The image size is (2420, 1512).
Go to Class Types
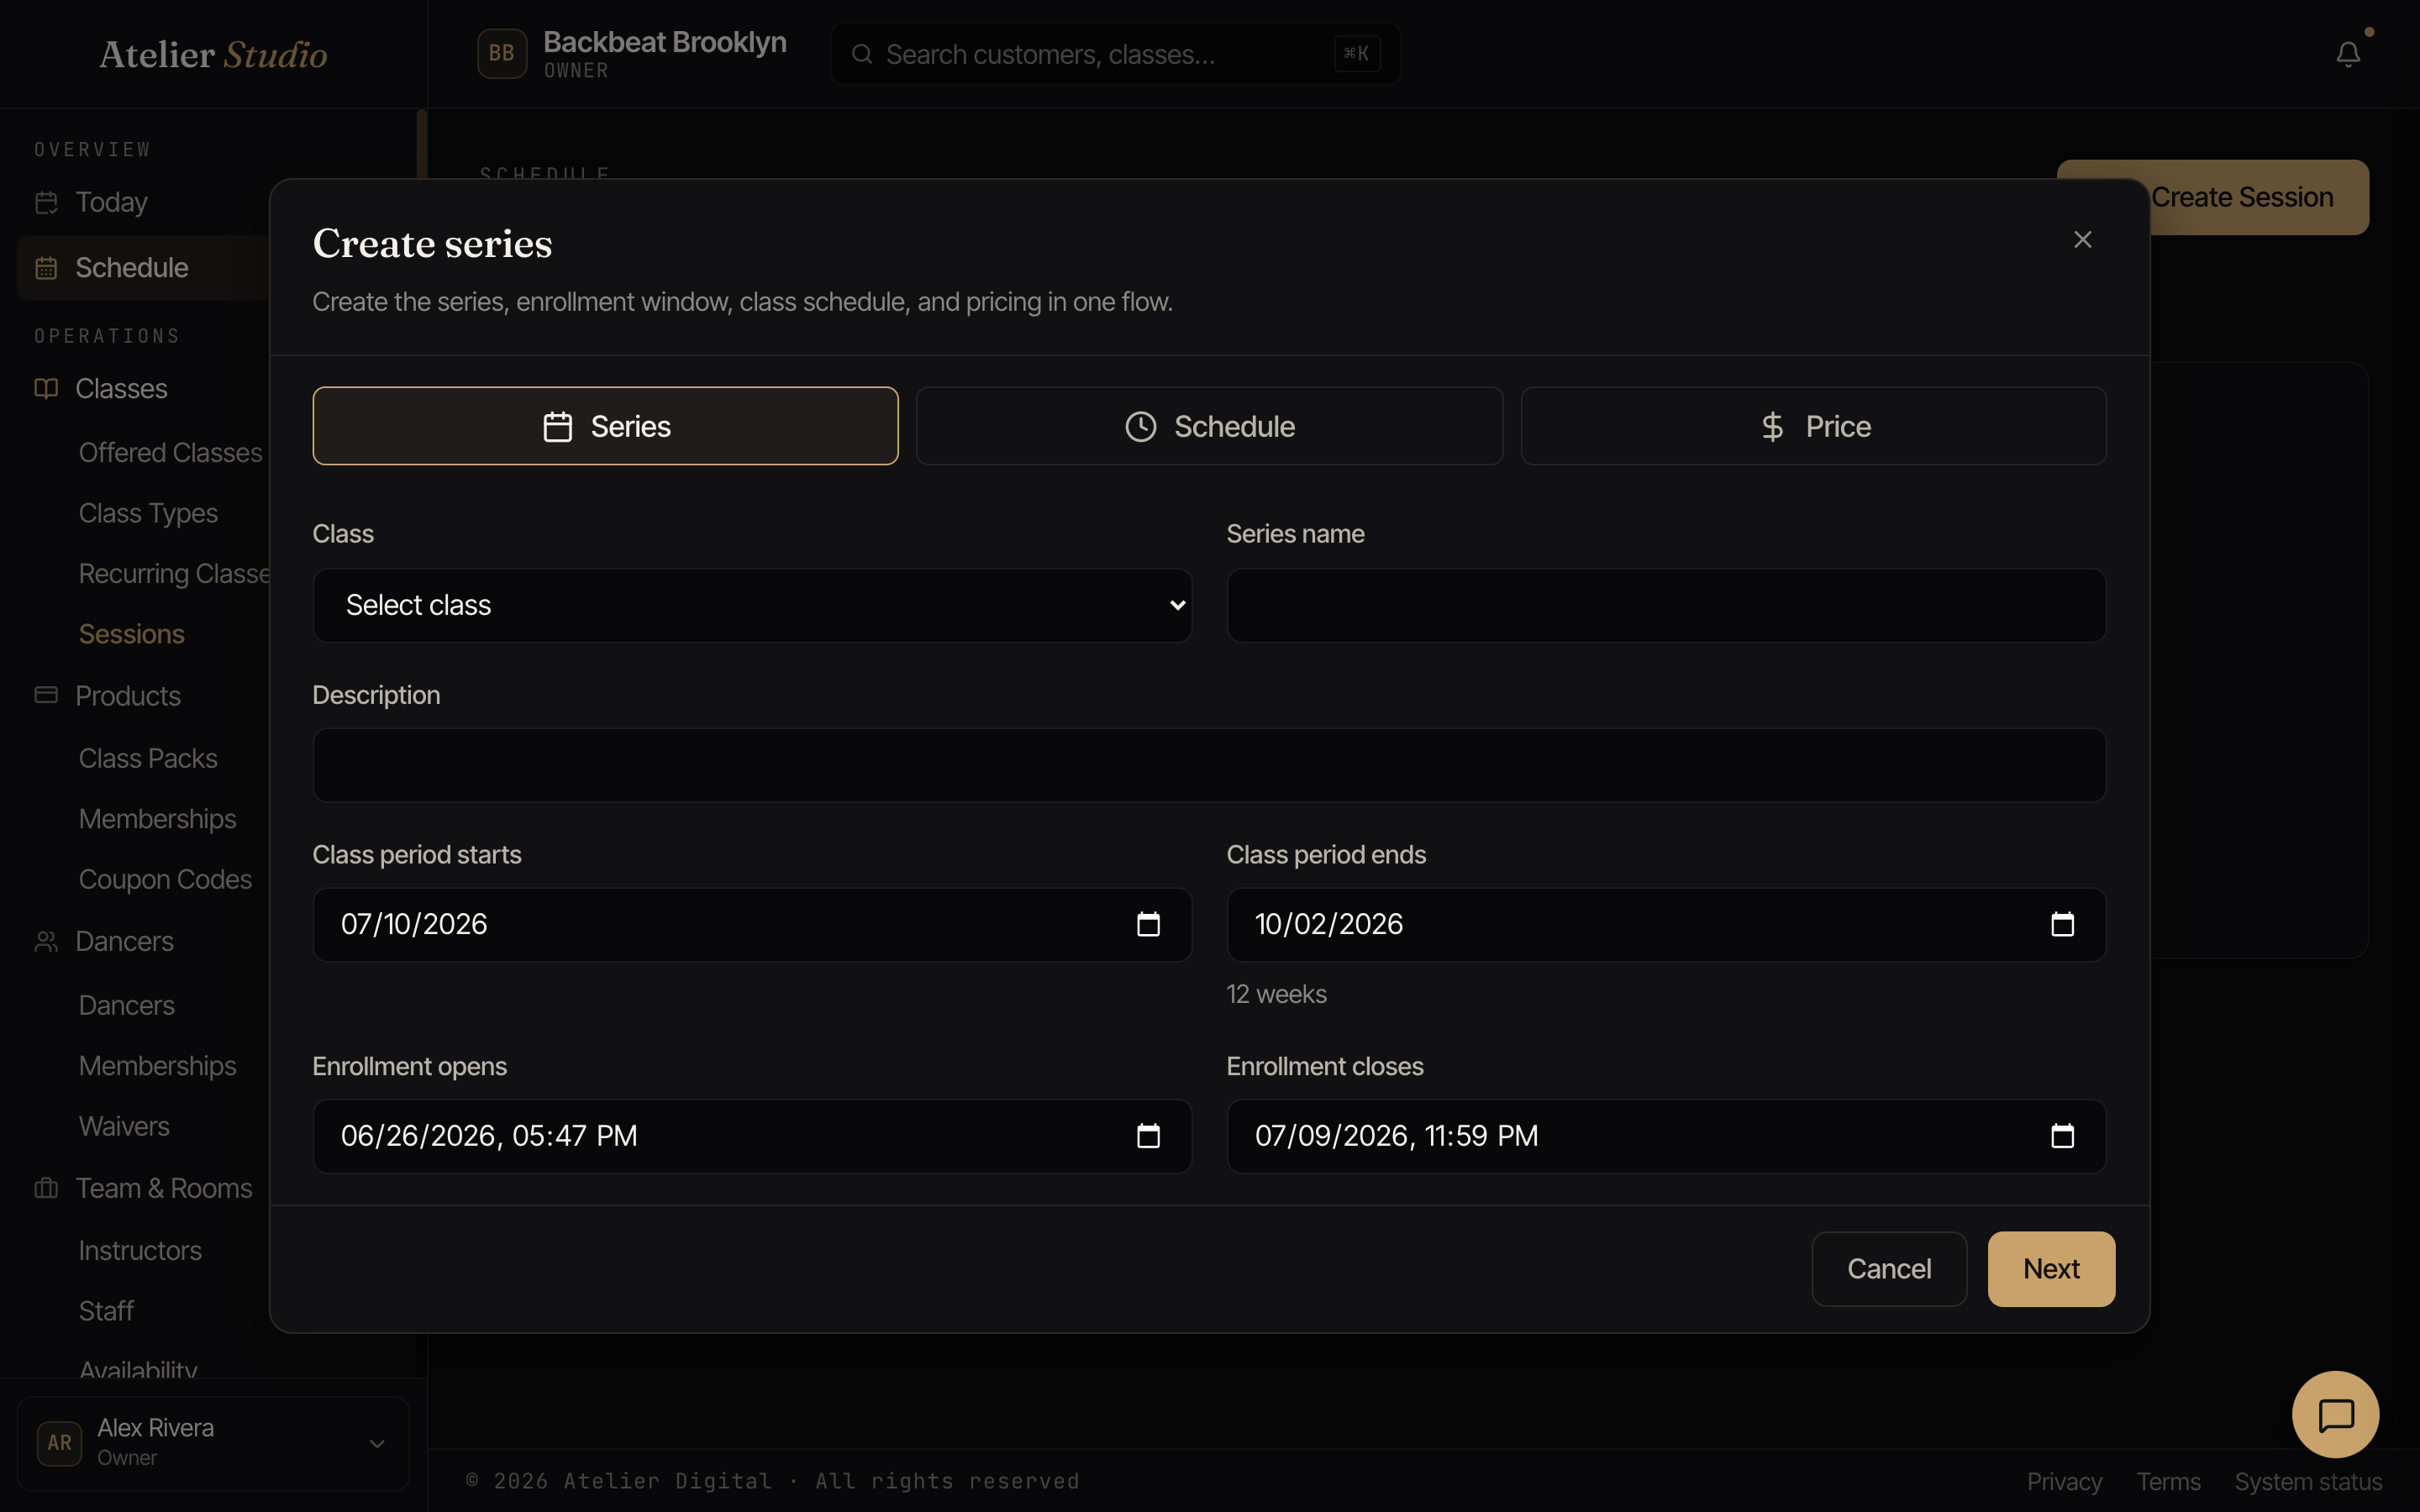click(x=148, y=514)
